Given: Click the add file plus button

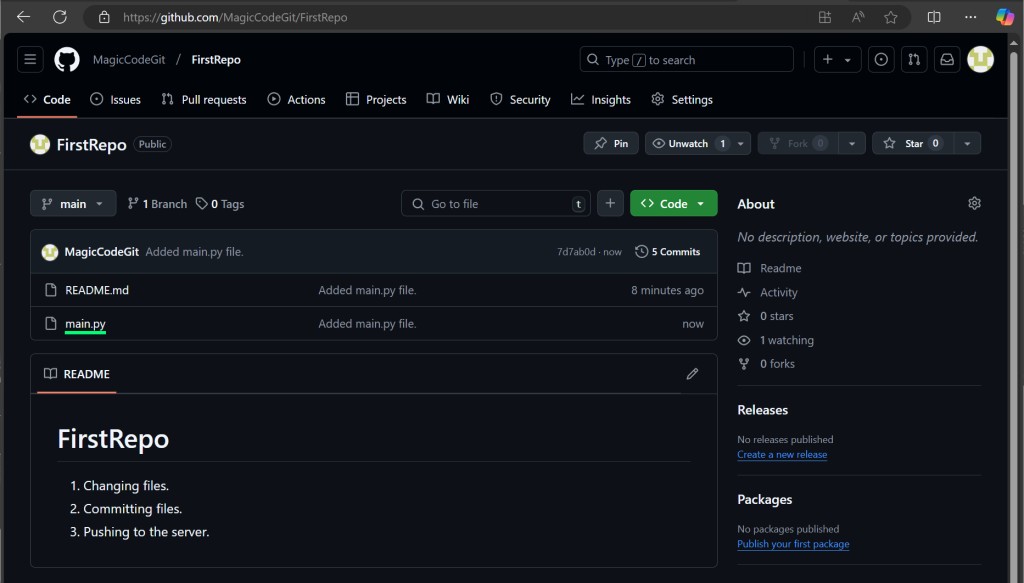Looking at the screenshot, I should tap(610, 204).
